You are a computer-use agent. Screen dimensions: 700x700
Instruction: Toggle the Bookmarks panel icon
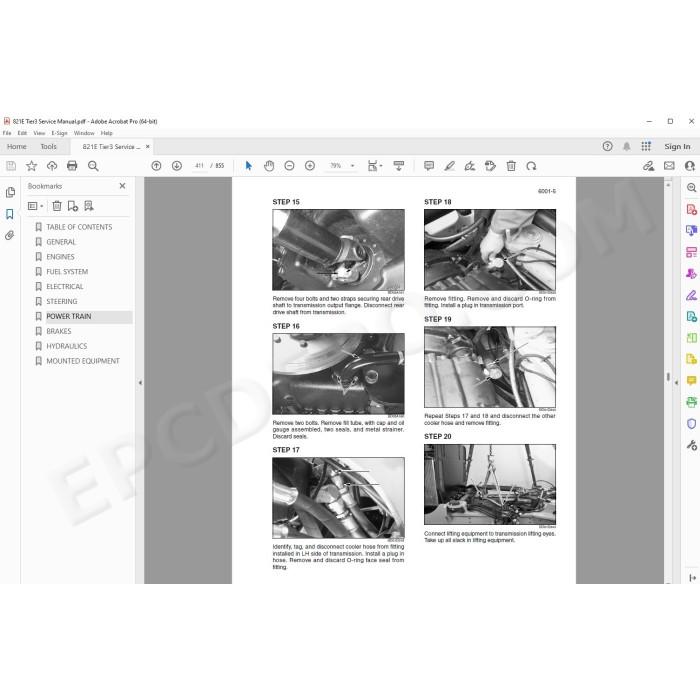click(10, 214)
